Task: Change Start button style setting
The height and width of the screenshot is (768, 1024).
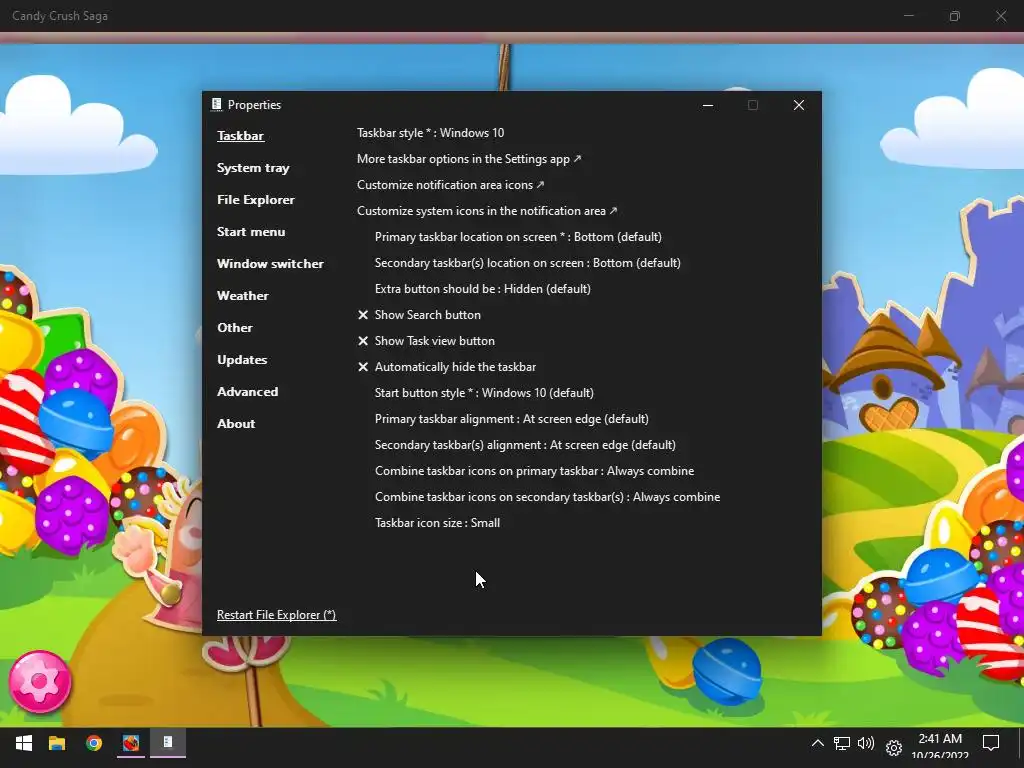Action: point(484,393)
